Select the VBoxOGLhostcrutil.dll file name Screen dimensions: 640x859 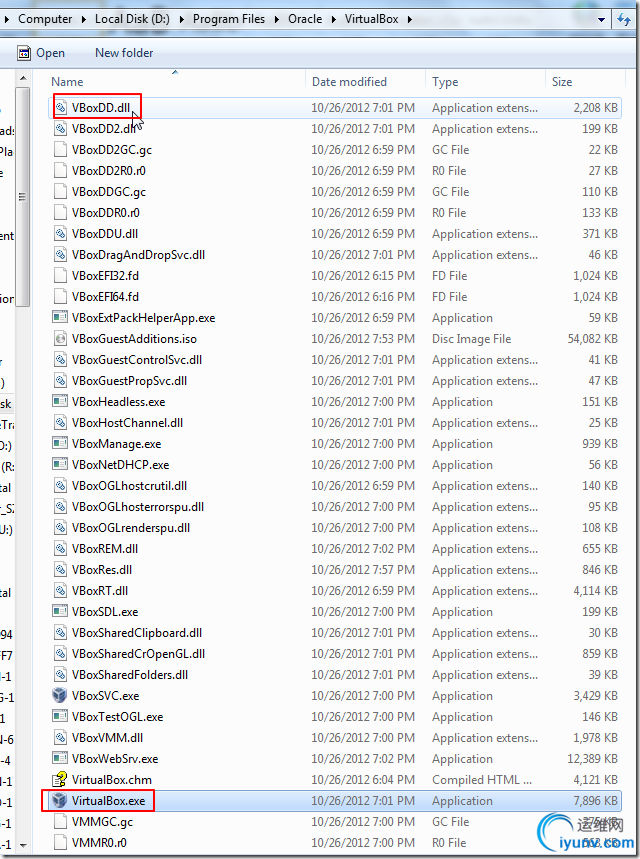129,486
